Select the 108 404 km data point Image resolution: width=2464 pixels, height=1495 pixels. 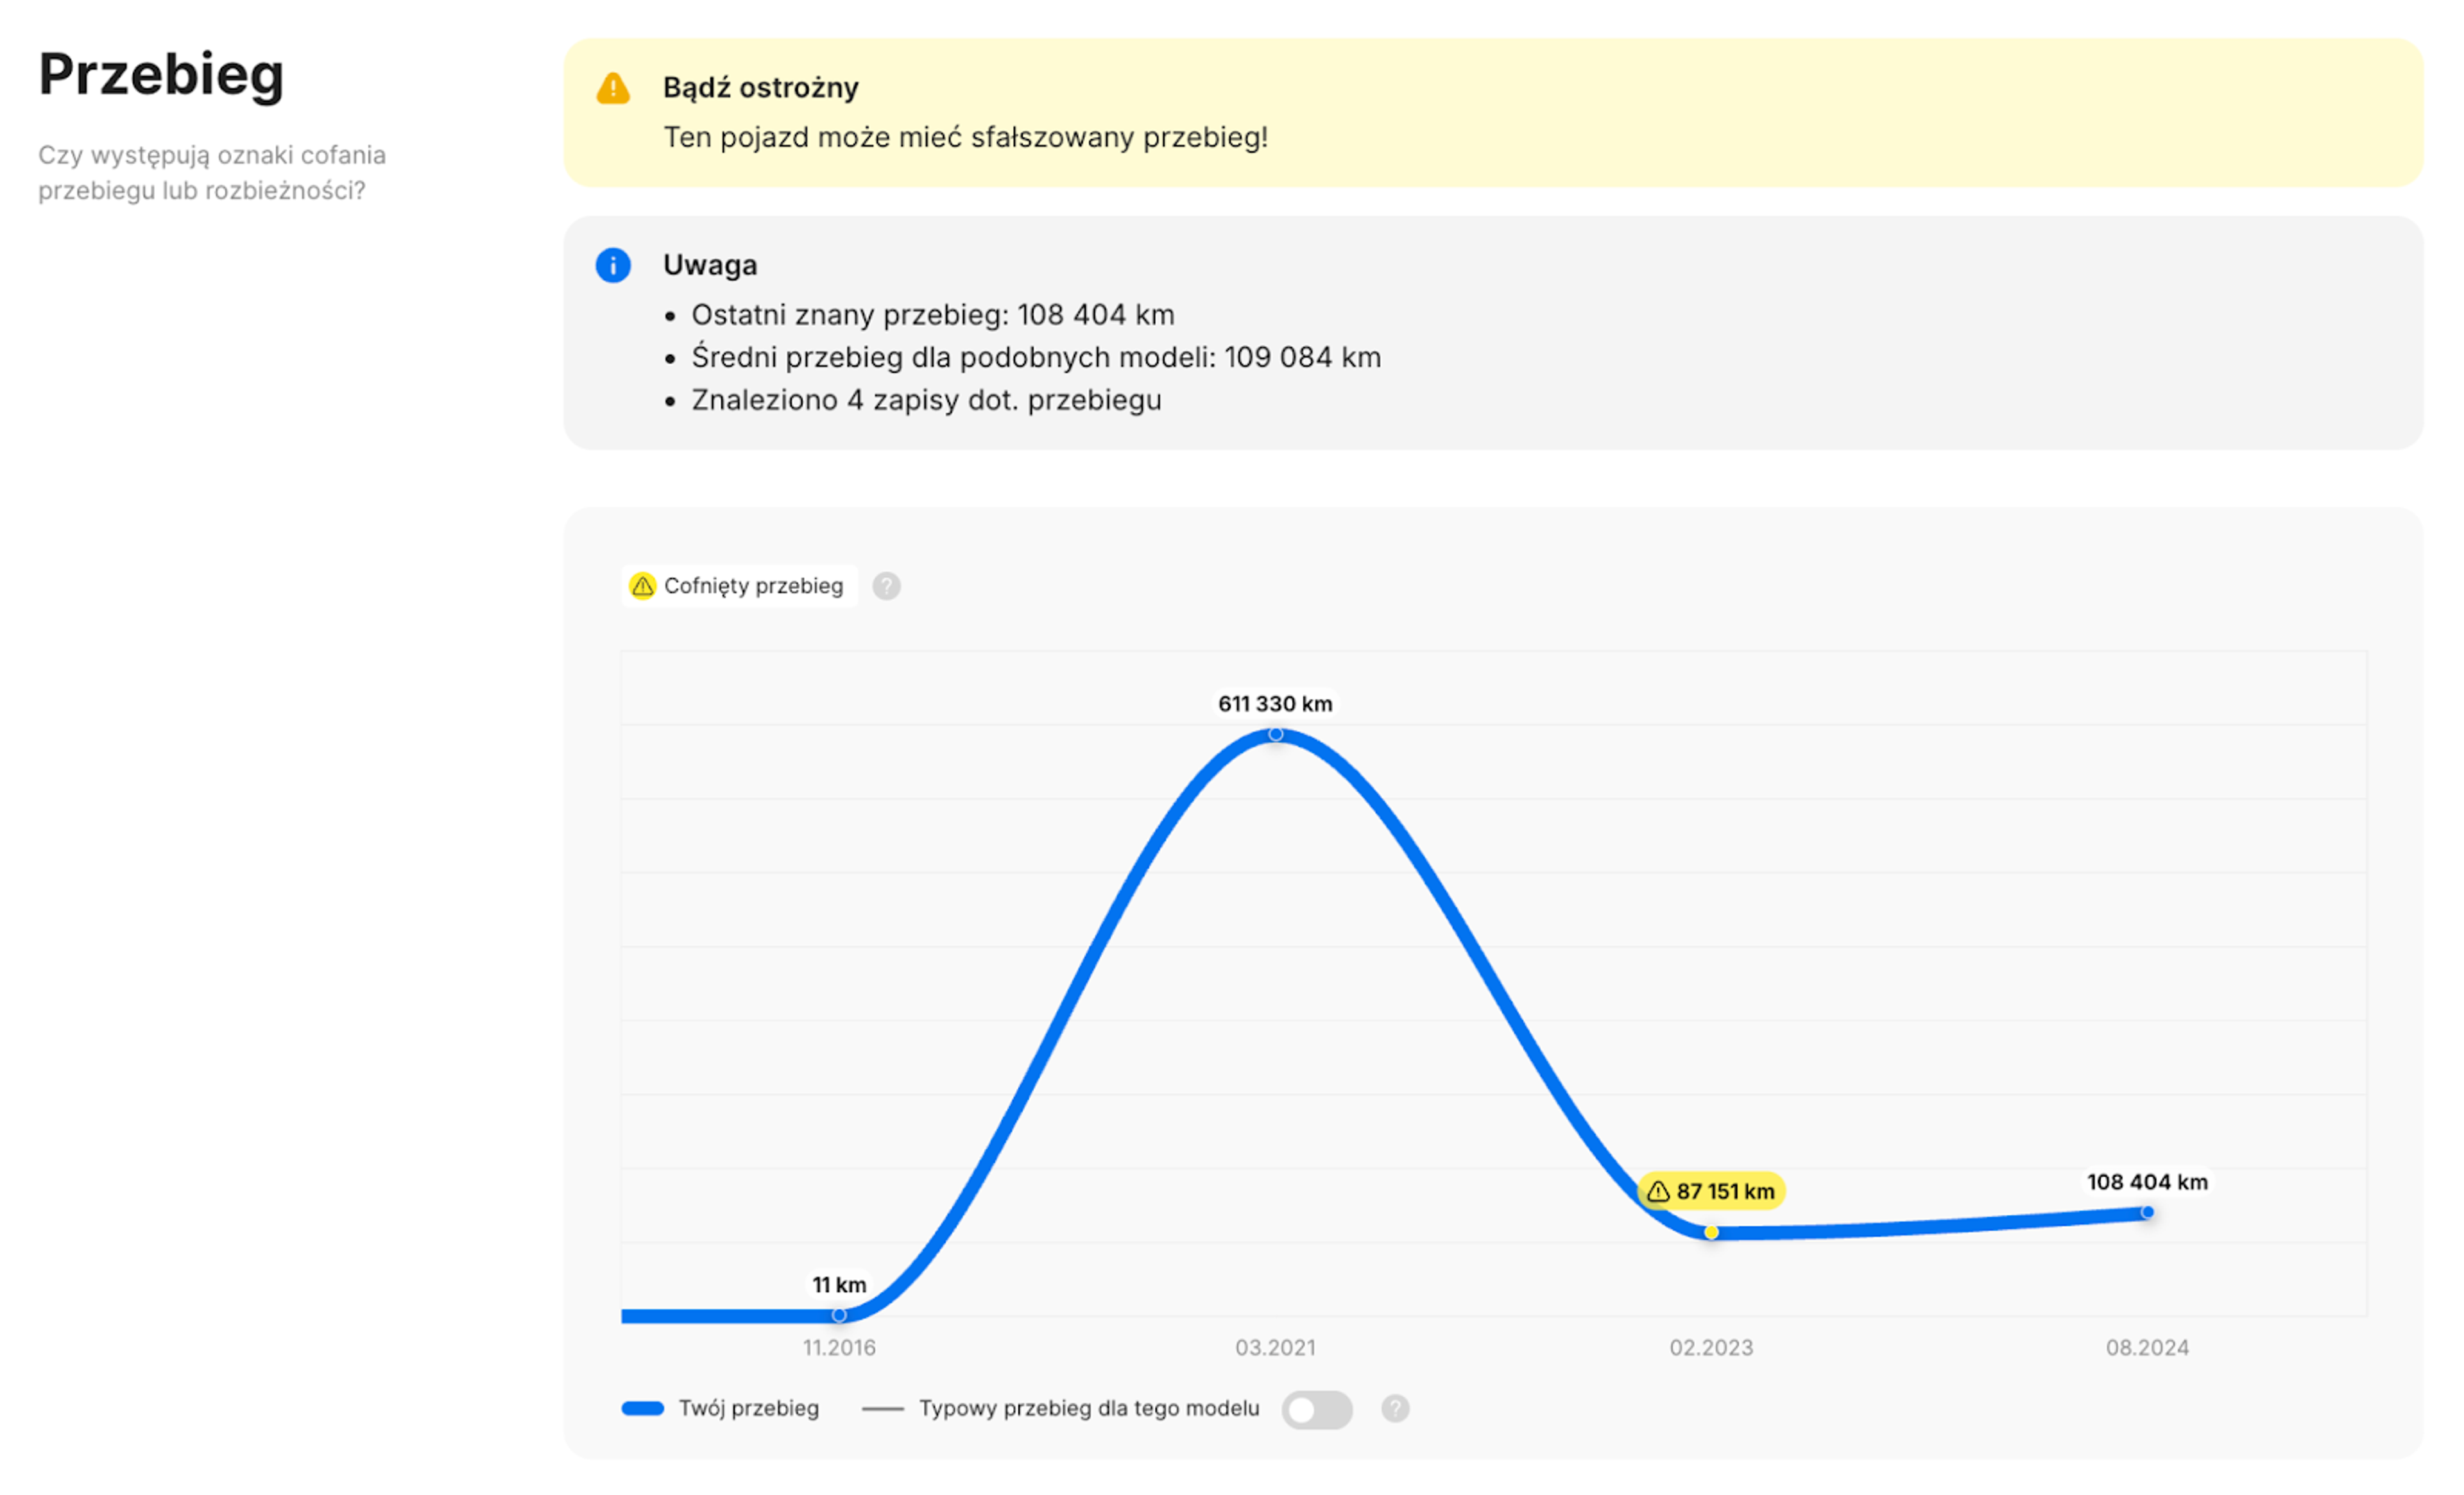tap(2147, 1213)
